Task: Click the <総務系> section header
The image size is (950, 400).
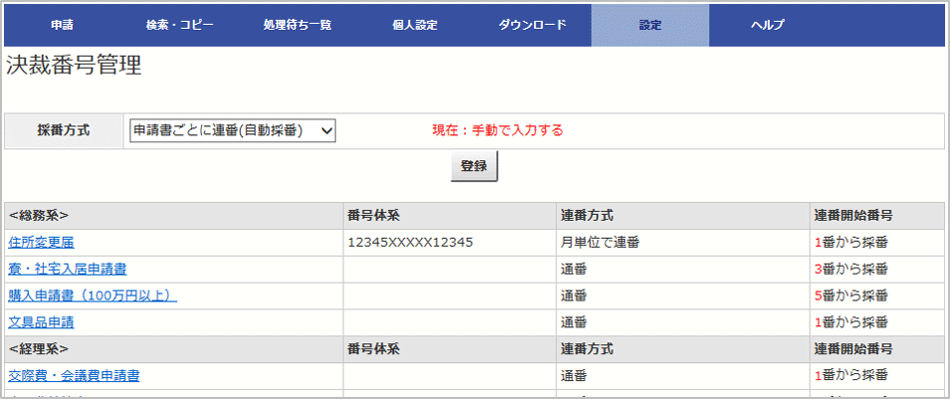Action: [x=39, y=215]
